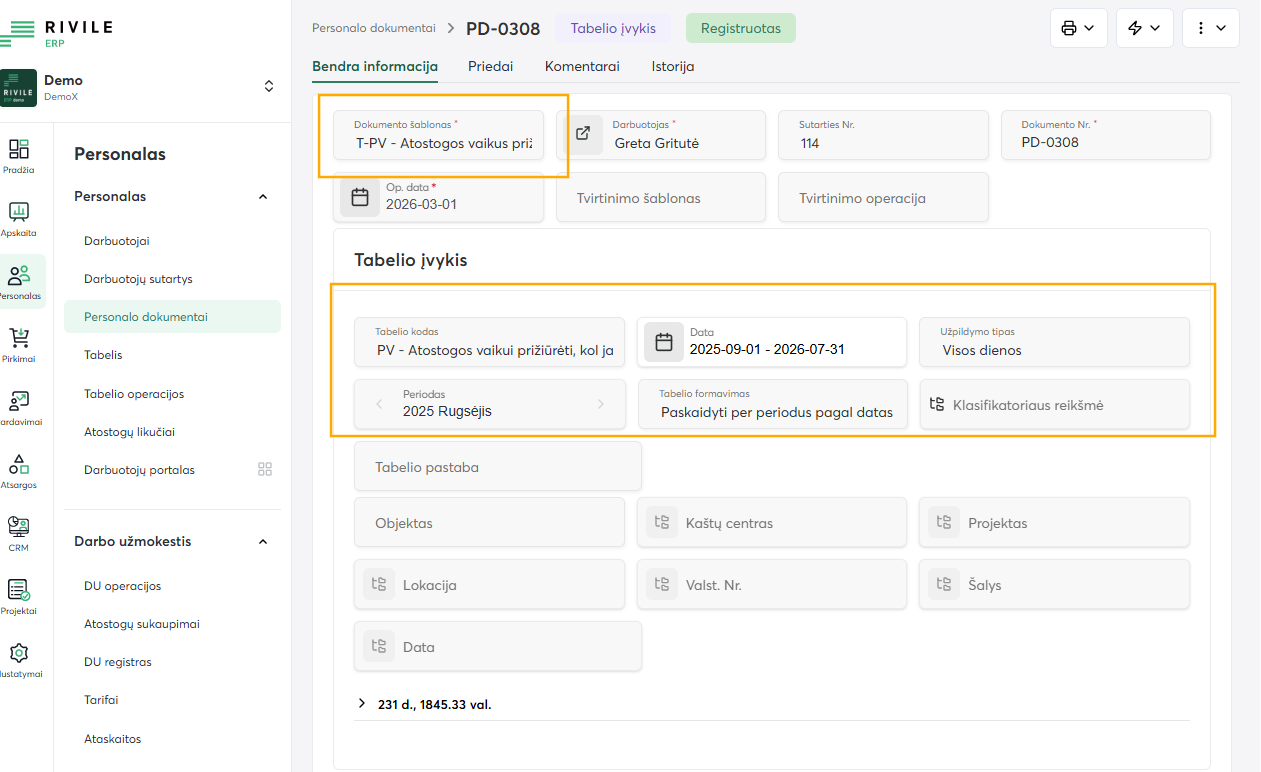This screenshot has width=1261, height=772.
Task: Select the Personalas module icon
Action: [19, 275]
